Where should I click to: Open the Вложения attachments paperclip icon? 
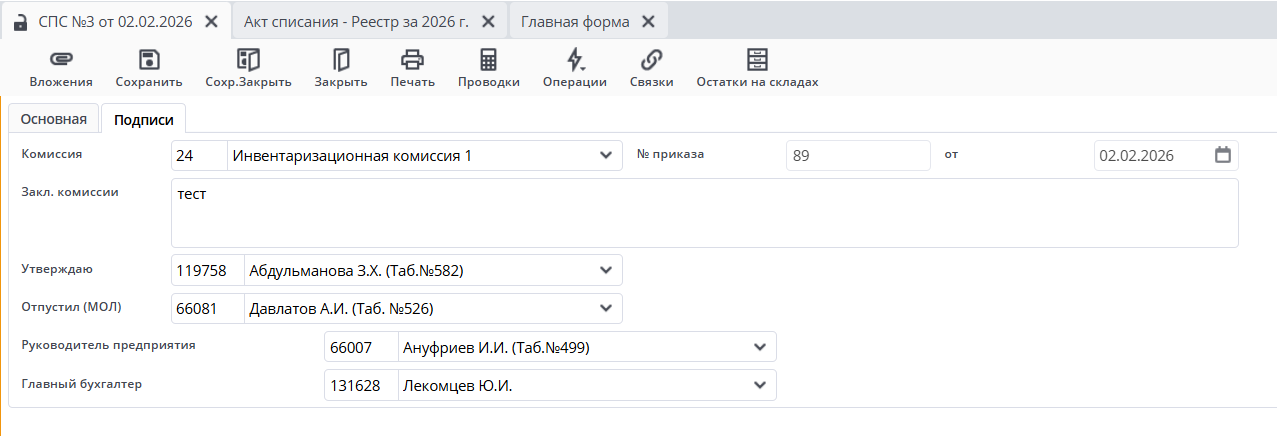pyautogui.click(x=61, y=60)
